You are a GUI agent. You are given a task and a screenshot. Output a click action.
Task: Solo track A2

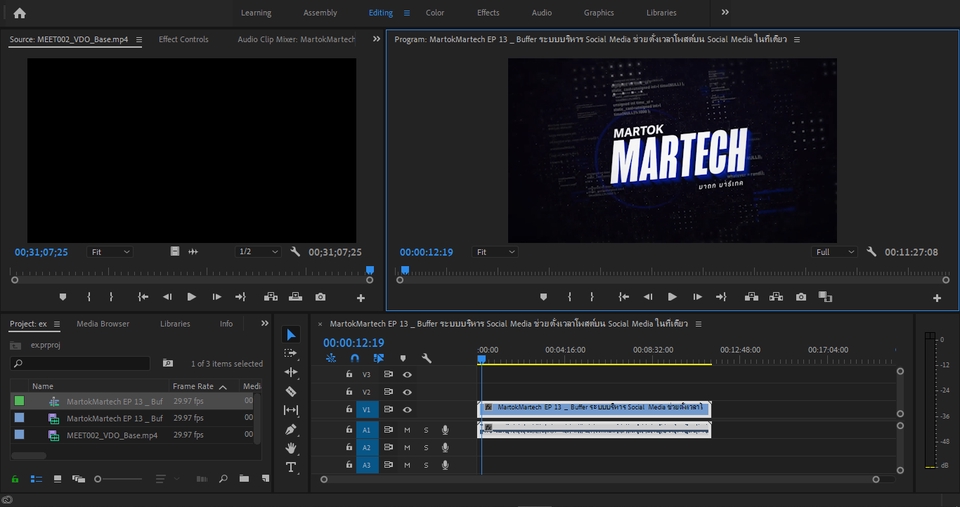426,448
